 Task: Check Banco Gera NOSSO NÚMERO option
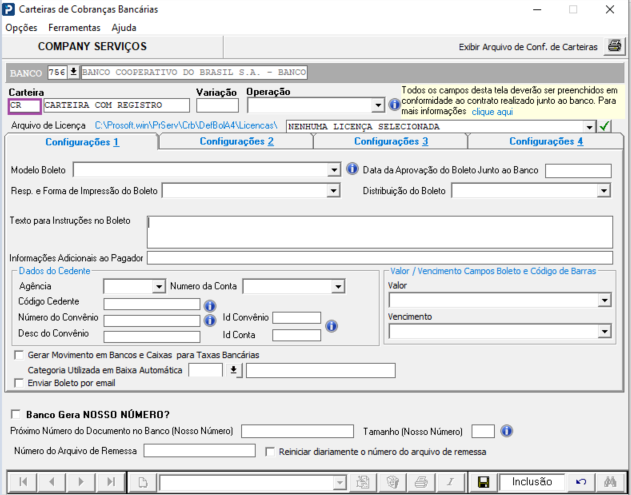16,414
